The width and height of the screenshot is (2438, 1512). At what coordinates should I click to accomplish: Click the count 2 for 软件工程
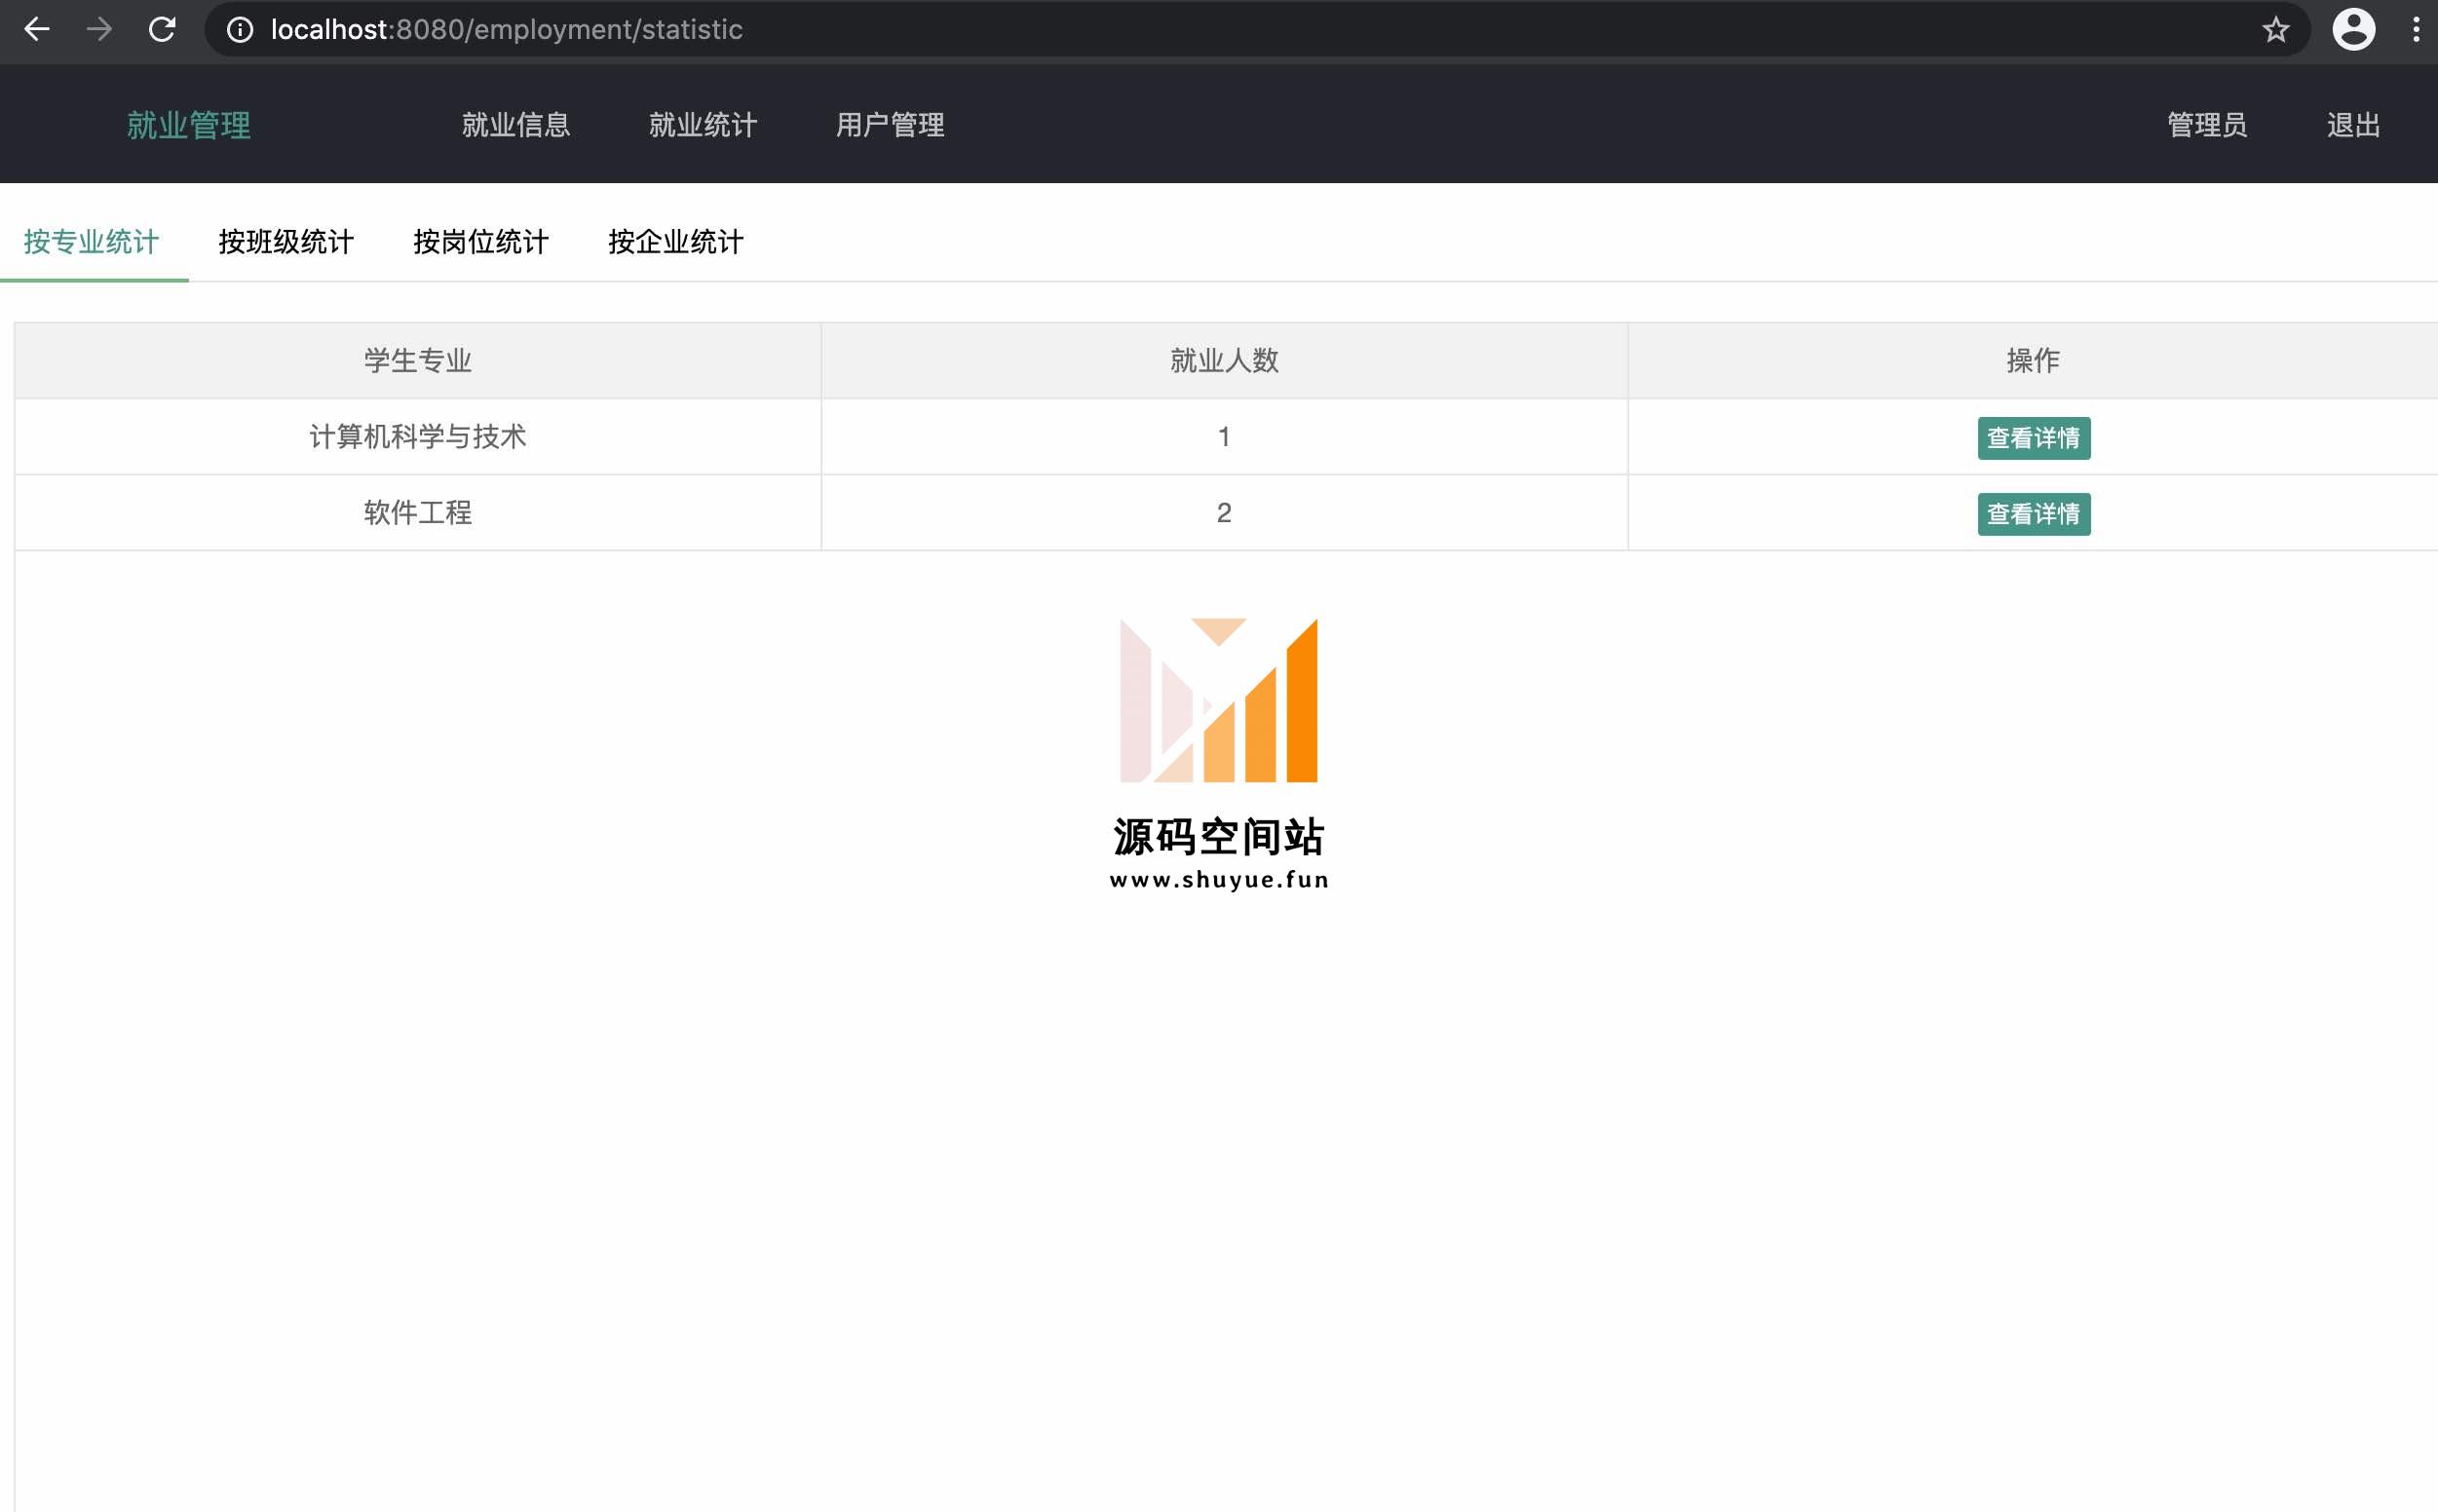[1224, 513]
